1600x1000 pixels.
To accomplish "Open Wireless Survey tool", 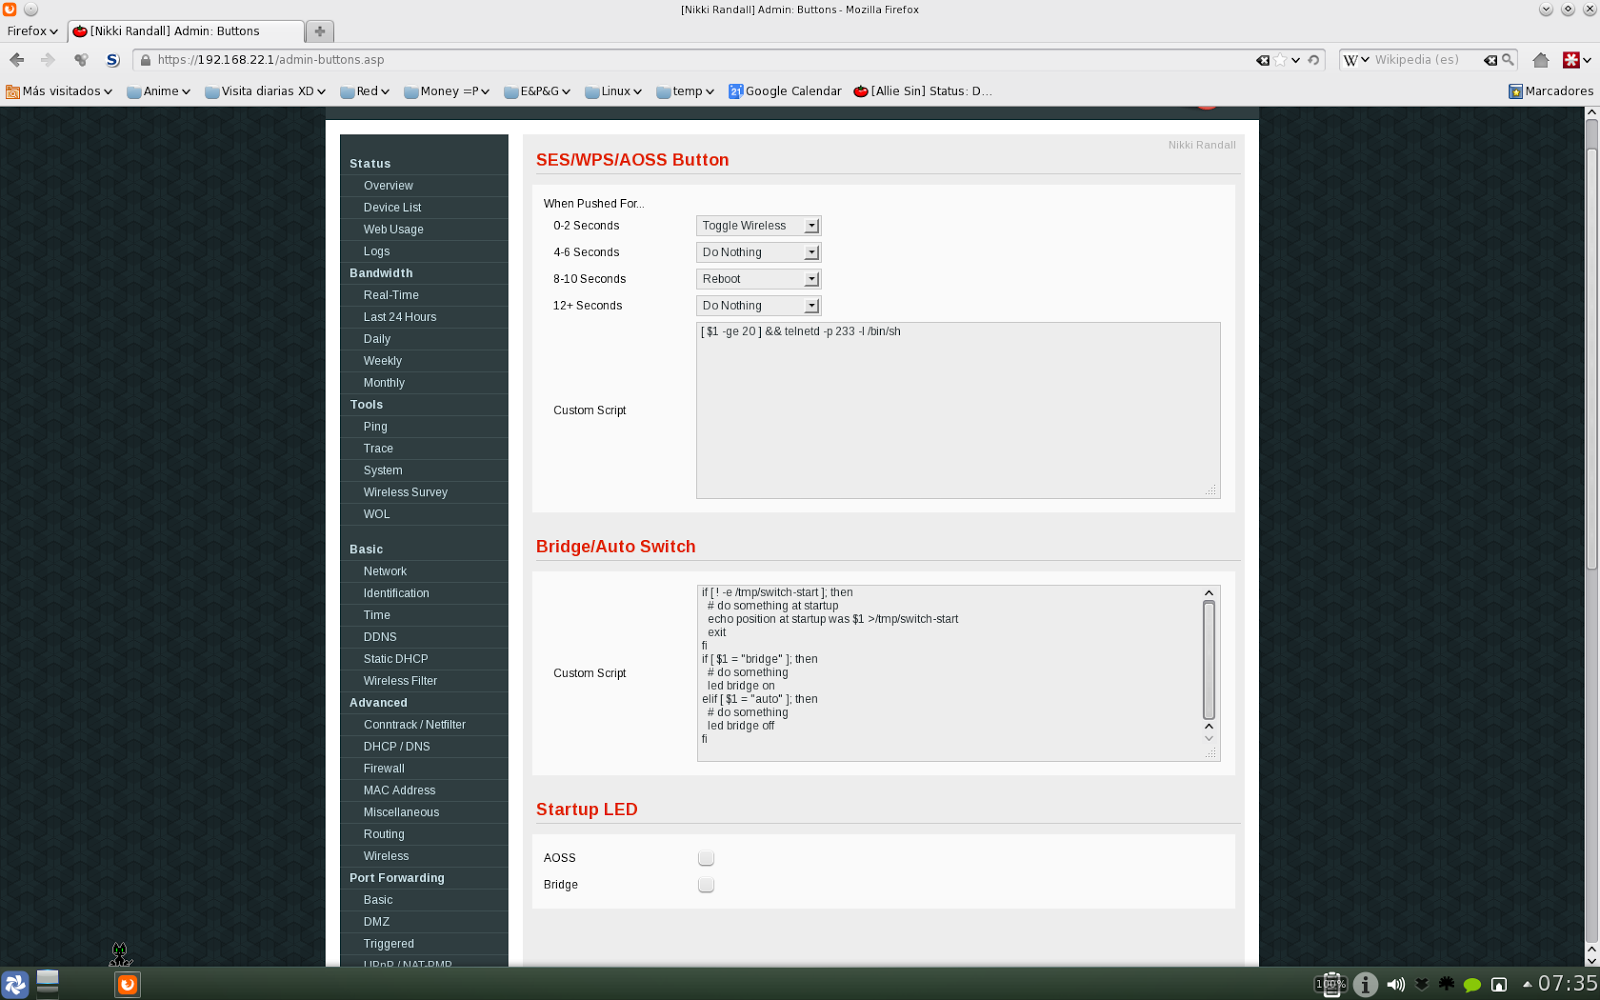I will [405, 492].
